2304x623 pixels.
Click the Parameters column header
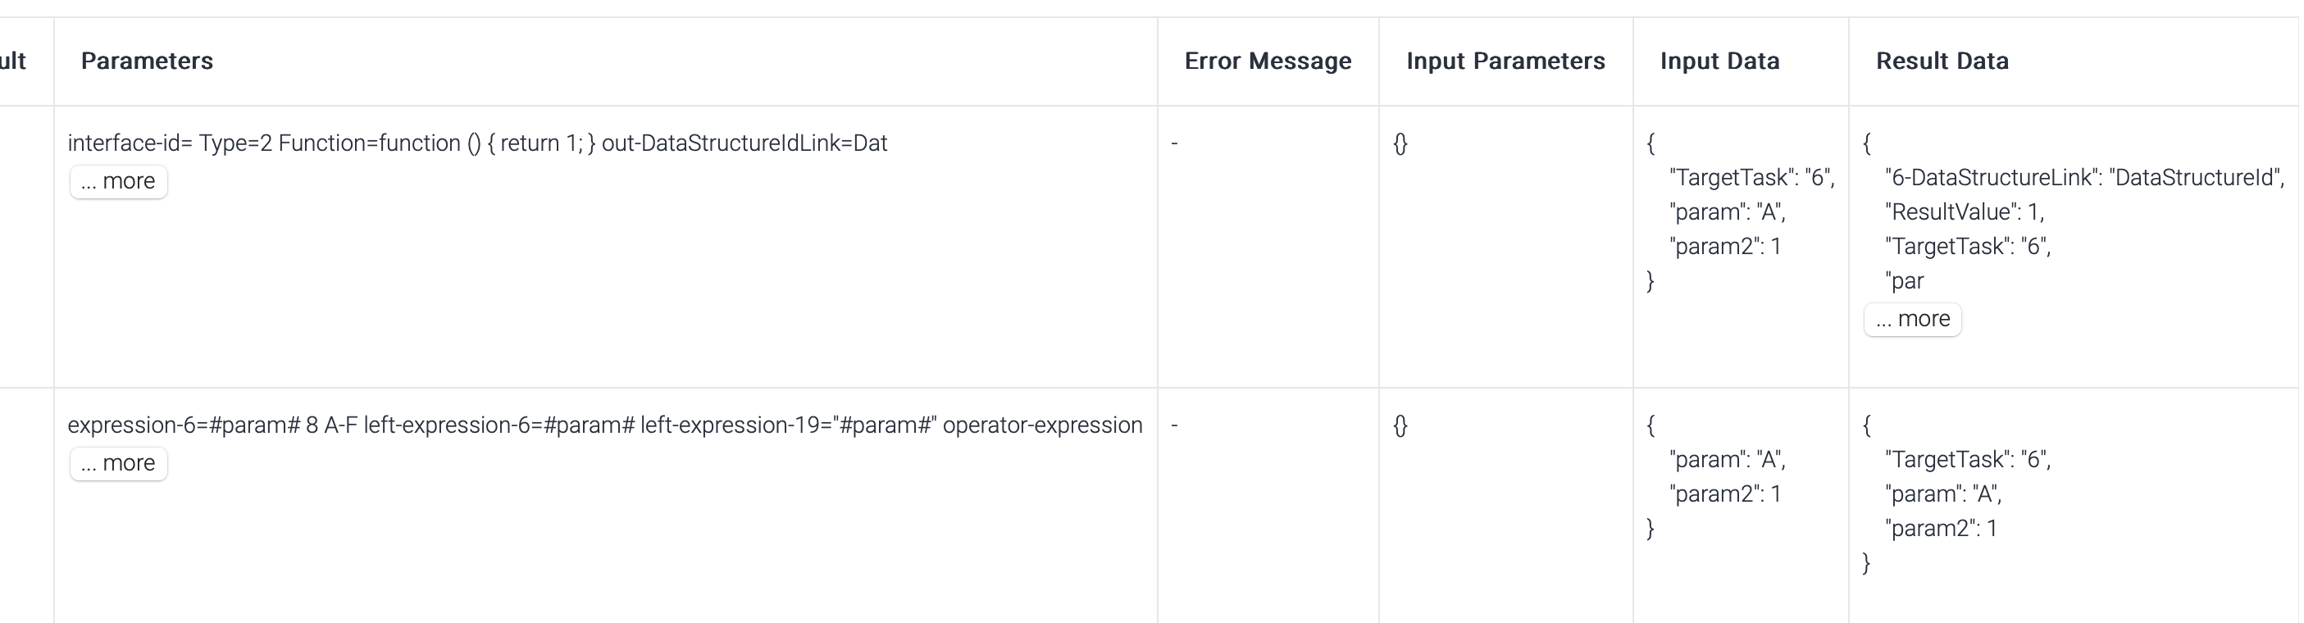pos(147,61)
